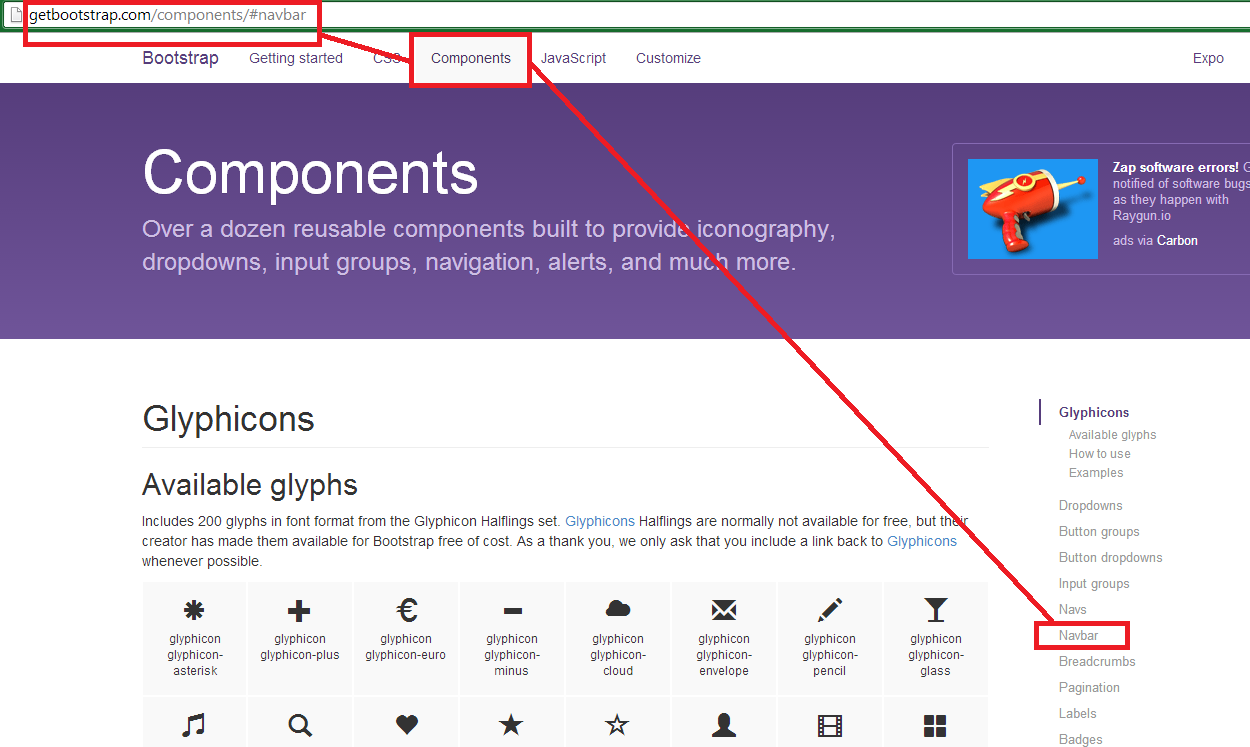Screen dimensions: 1250x747
Task: Open the Customize nav item
Action: pos(668,58)
